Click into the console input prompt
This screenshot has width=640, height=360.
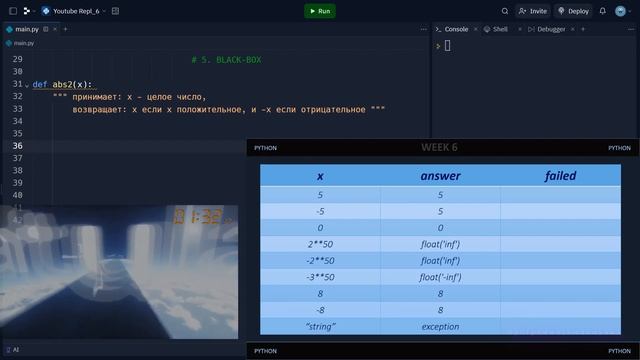coord(448,46)
